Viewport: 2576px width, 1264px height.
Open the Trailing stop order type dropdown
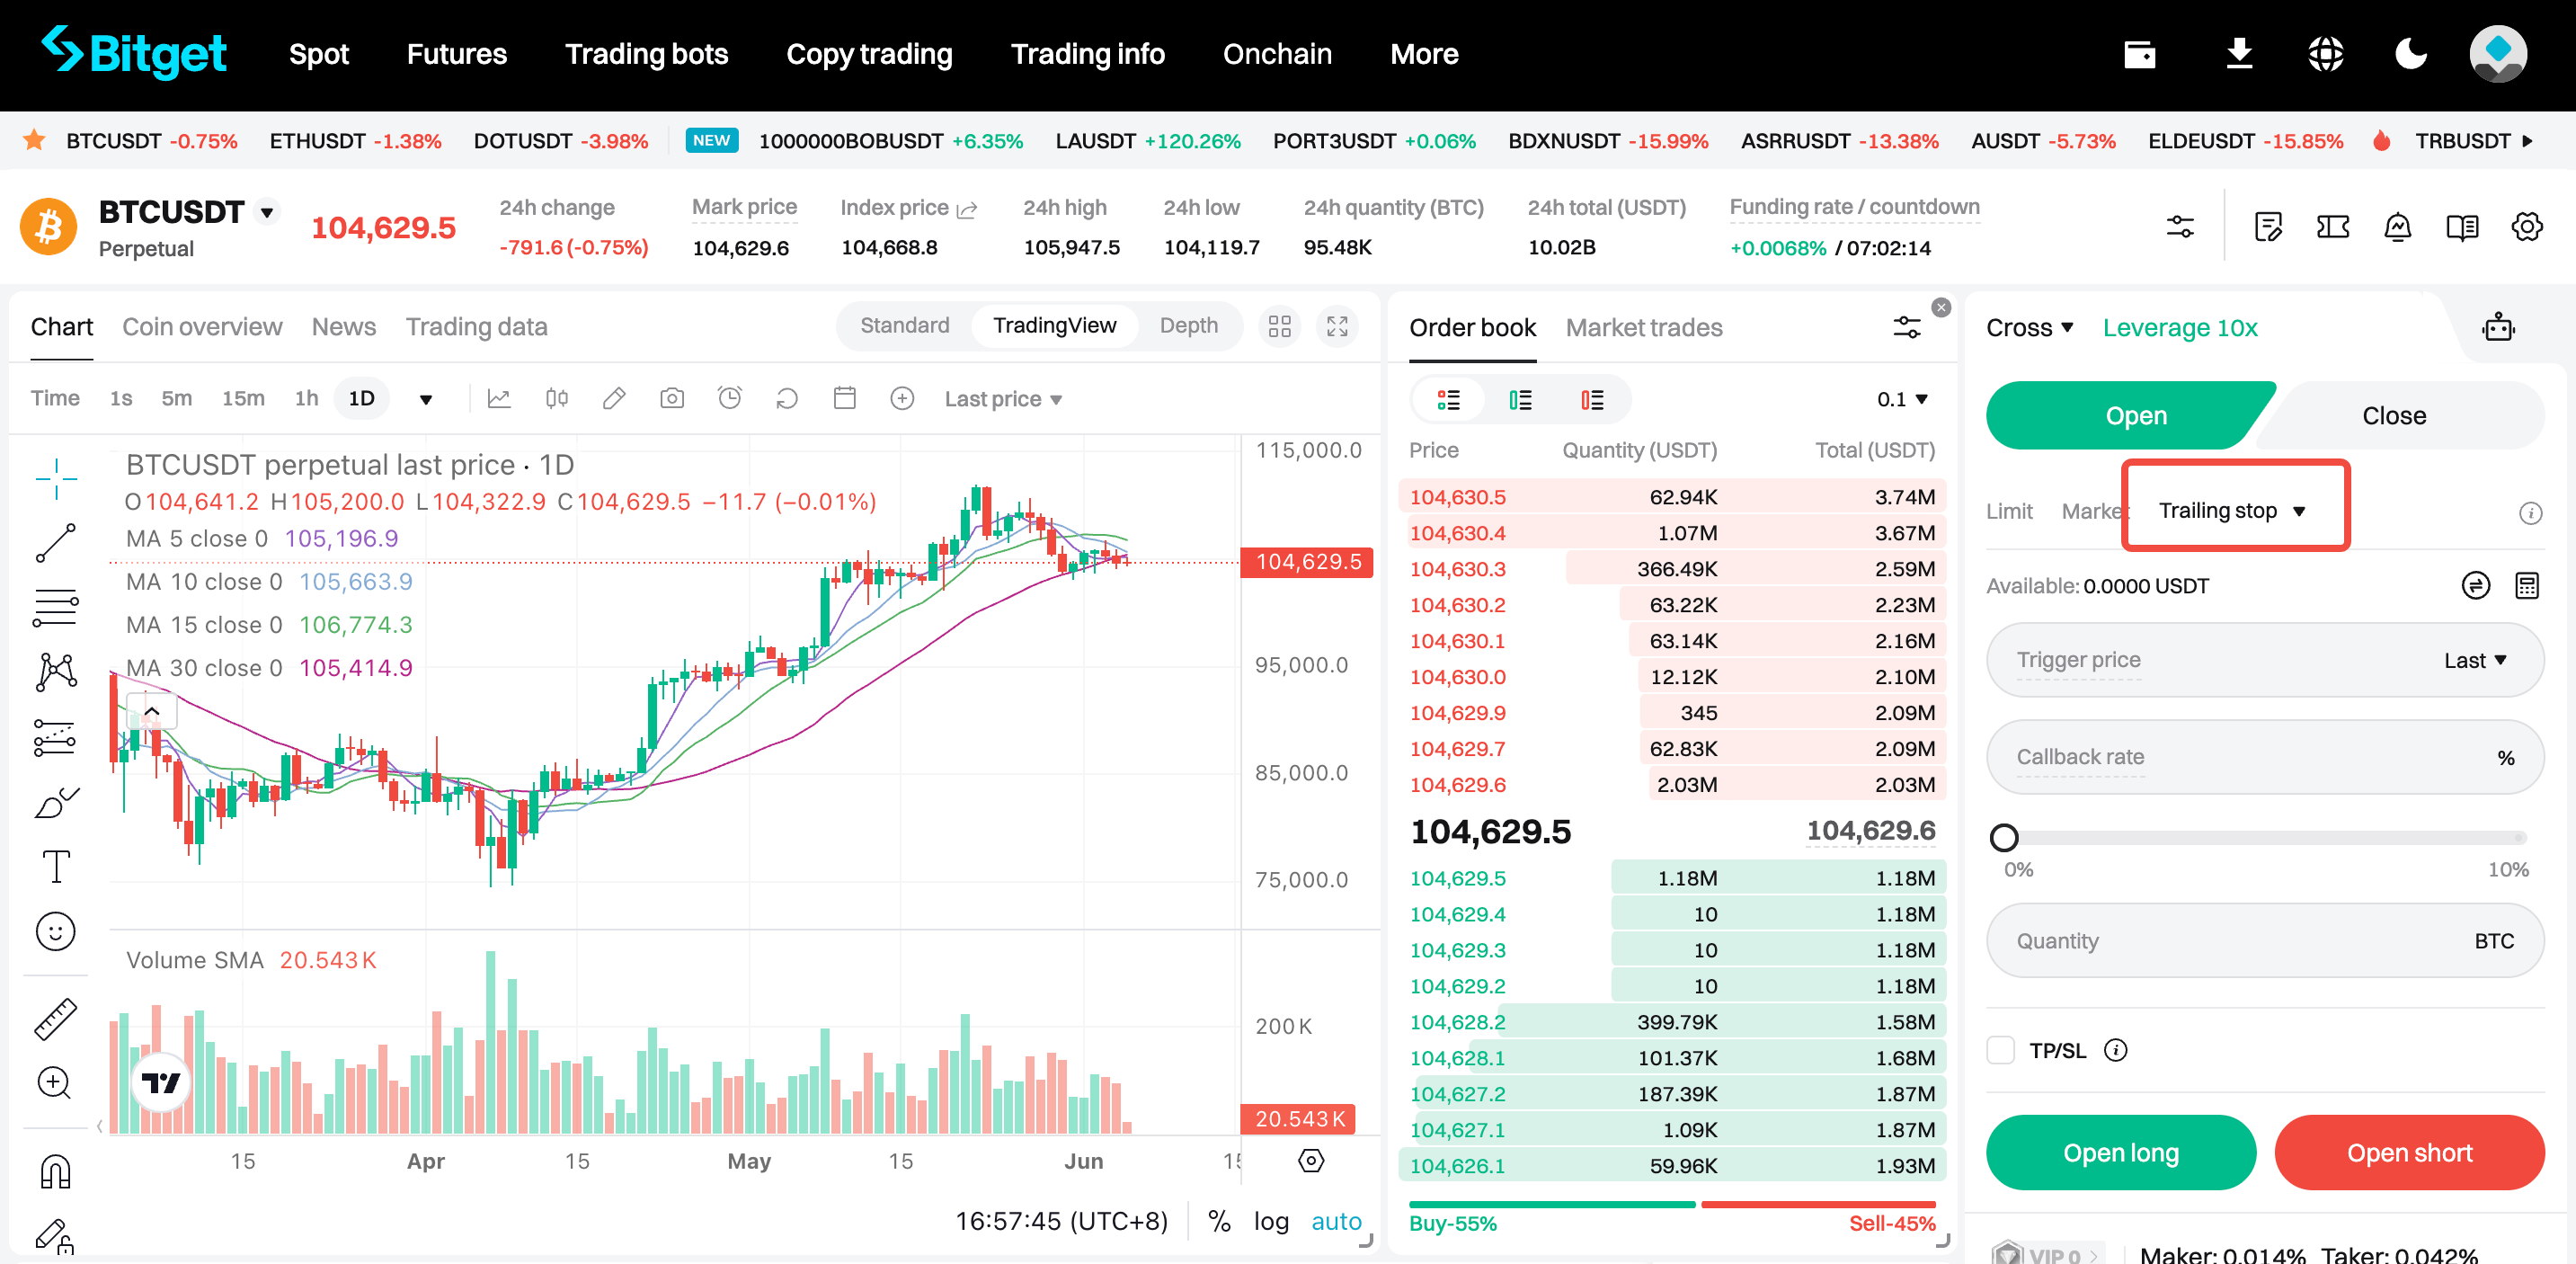click(2232, 511)
